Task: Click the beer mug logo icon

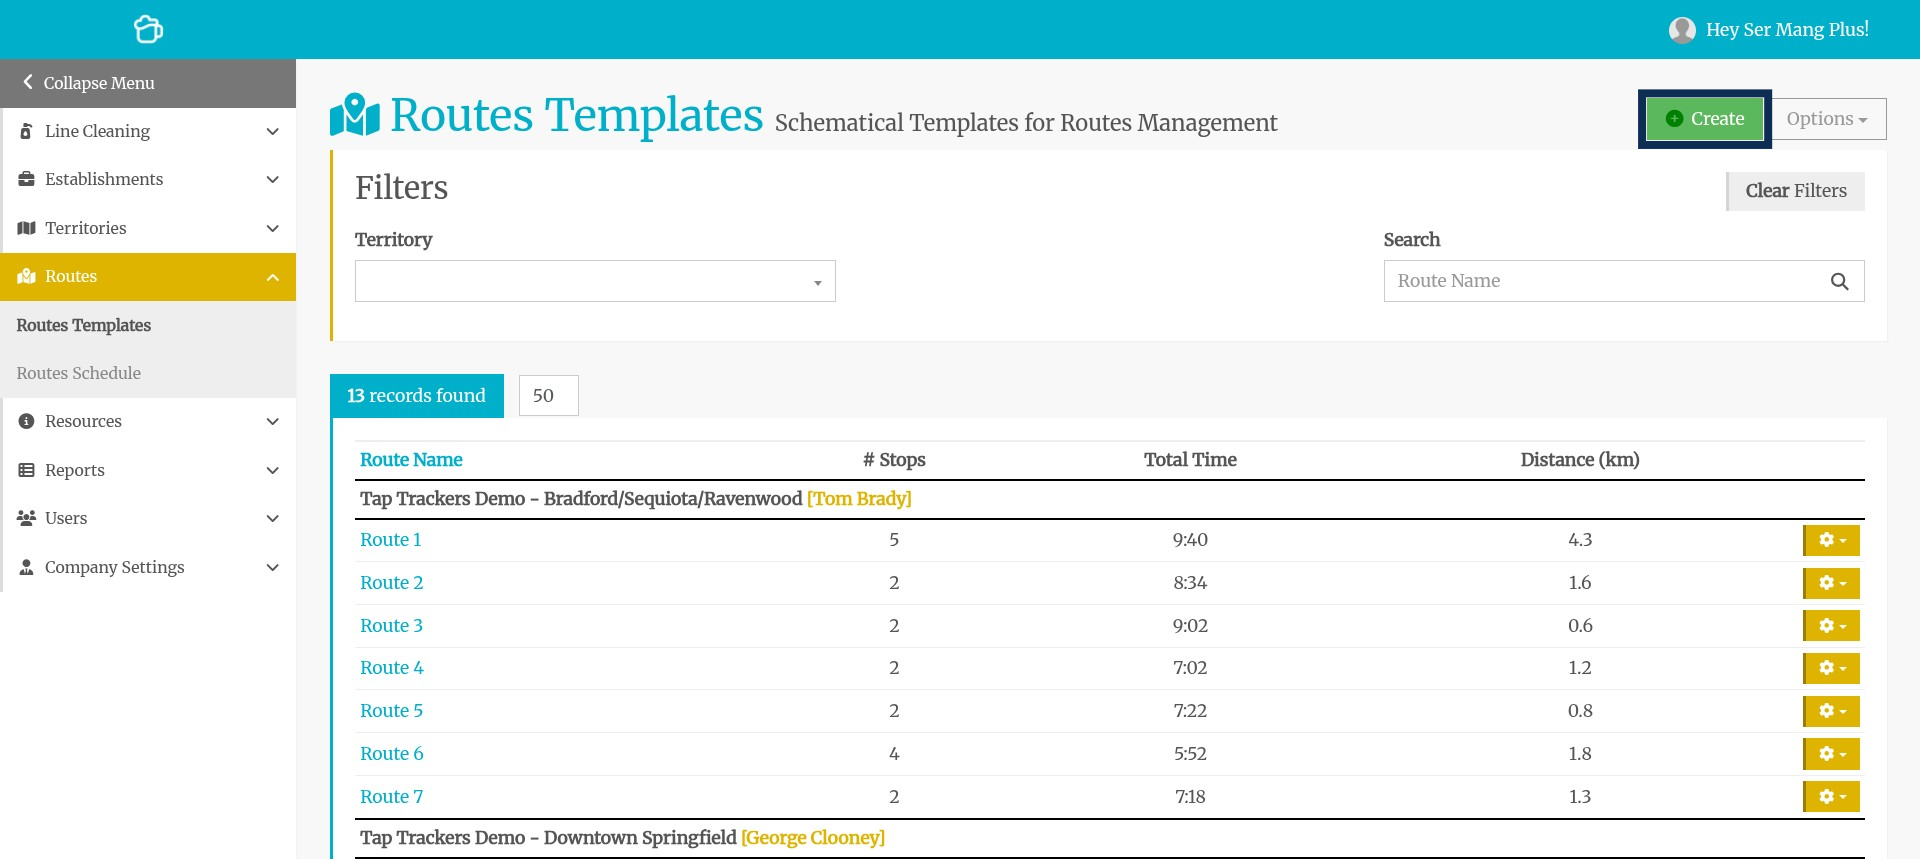Action: (x=148, y=29)
